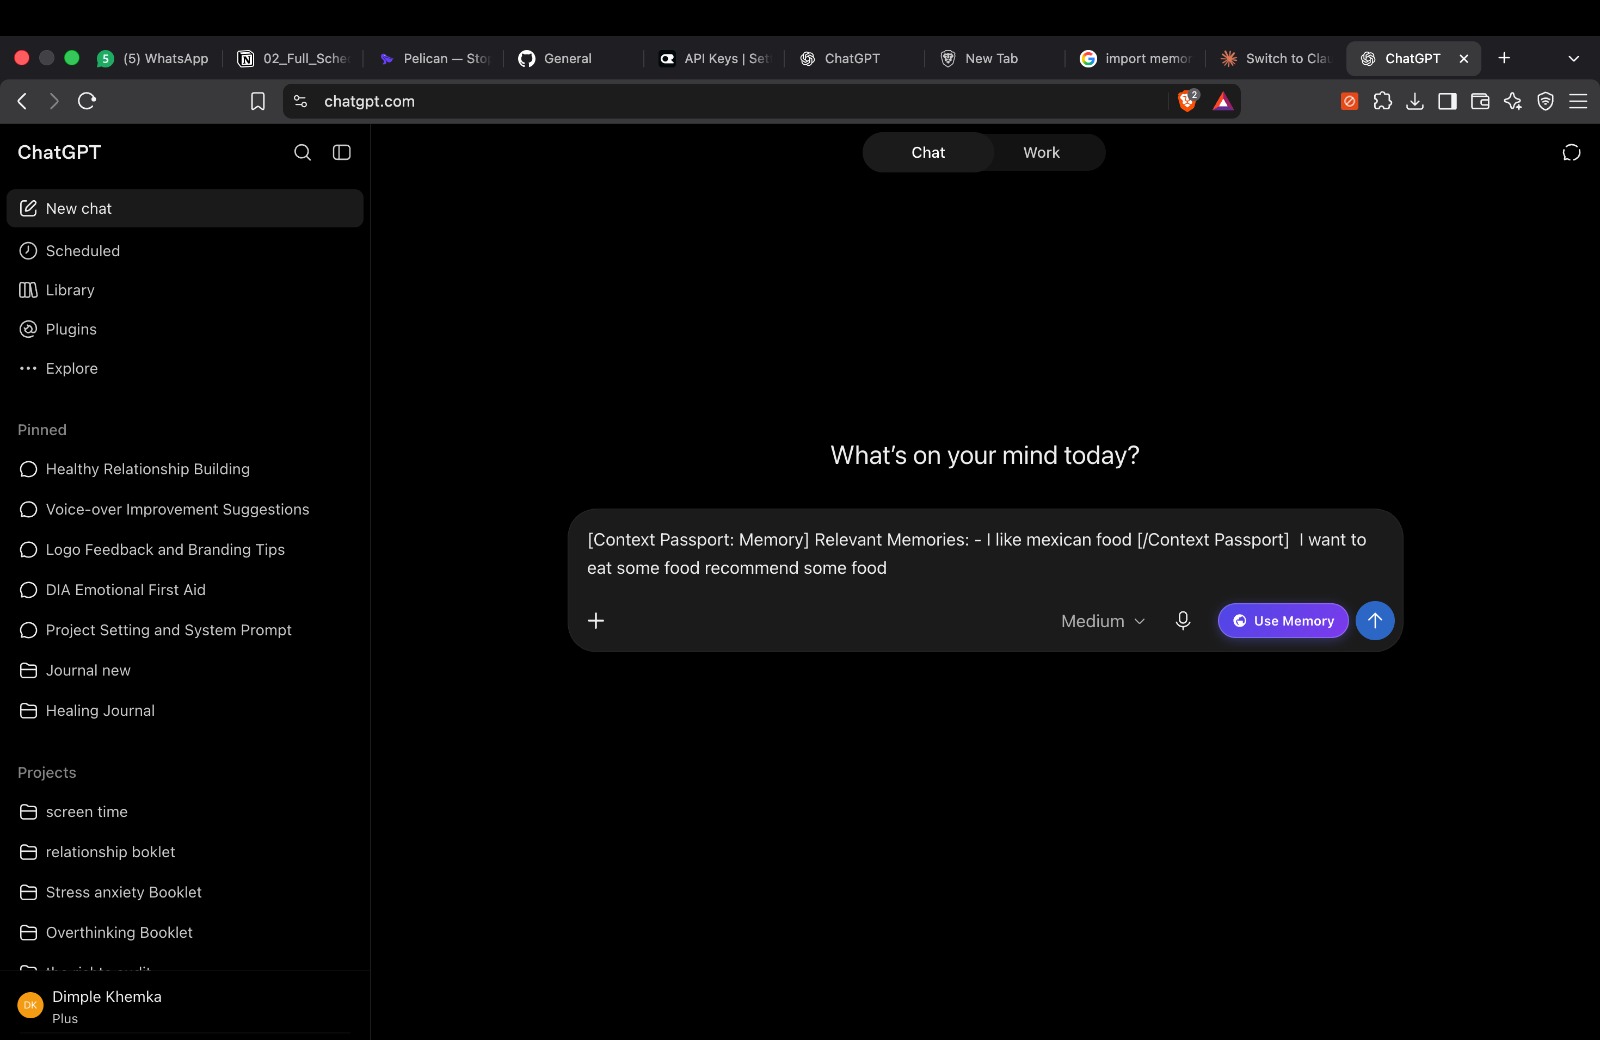Start a New chat from the sidebar

[185, 208]
